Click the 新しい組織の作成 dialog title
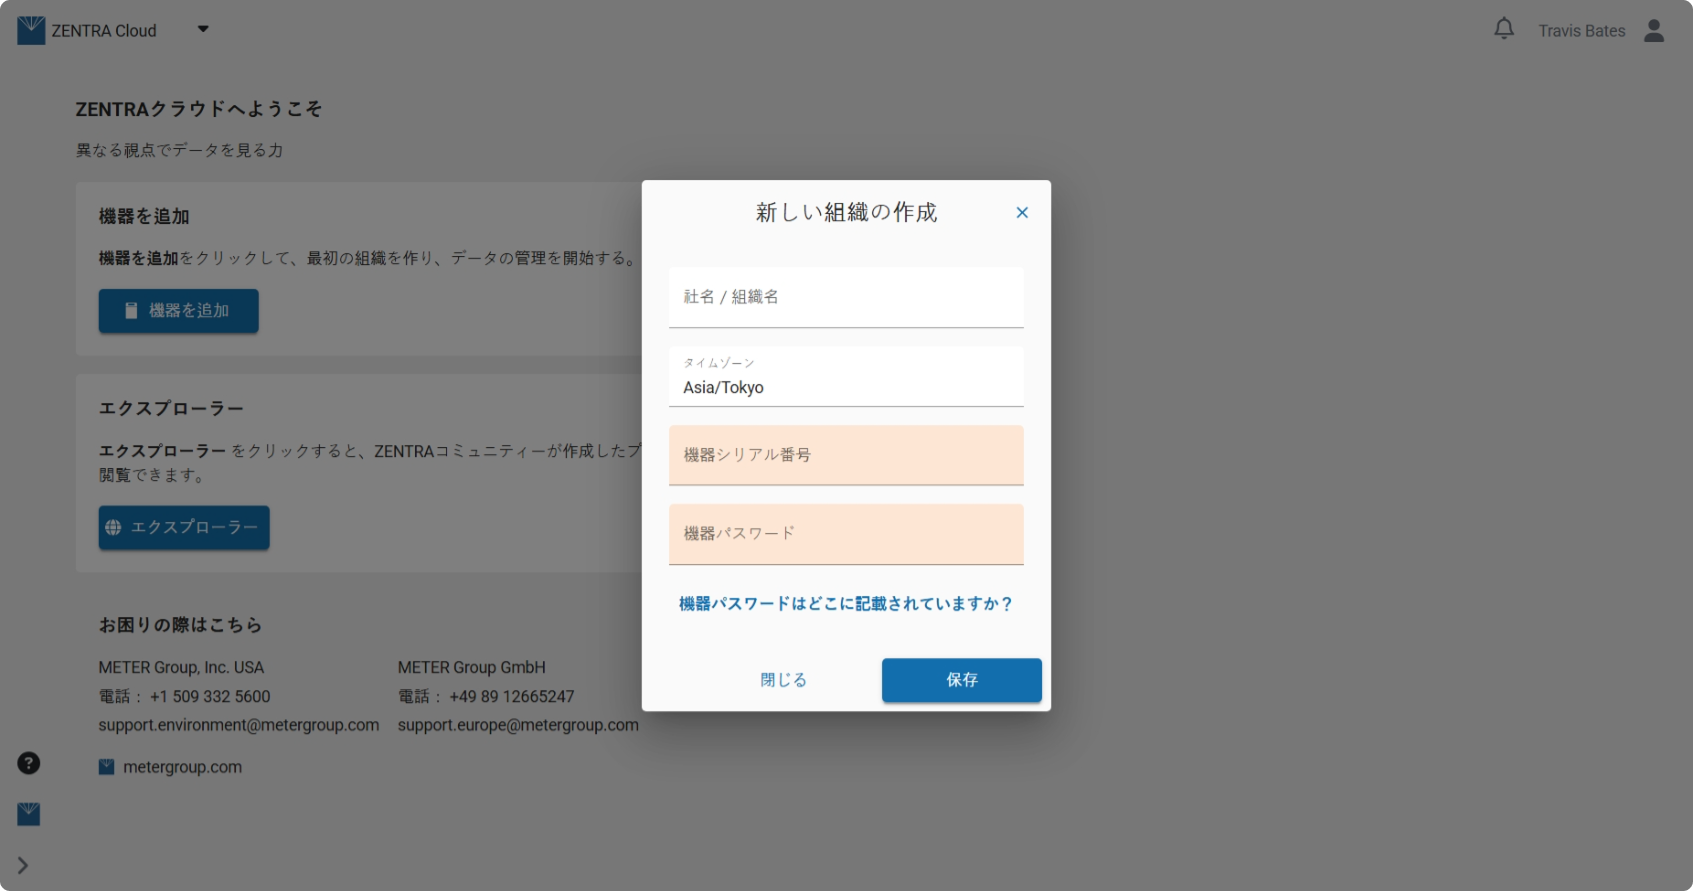Screen dimensions: 1693x891 click(x=846, y=212)
